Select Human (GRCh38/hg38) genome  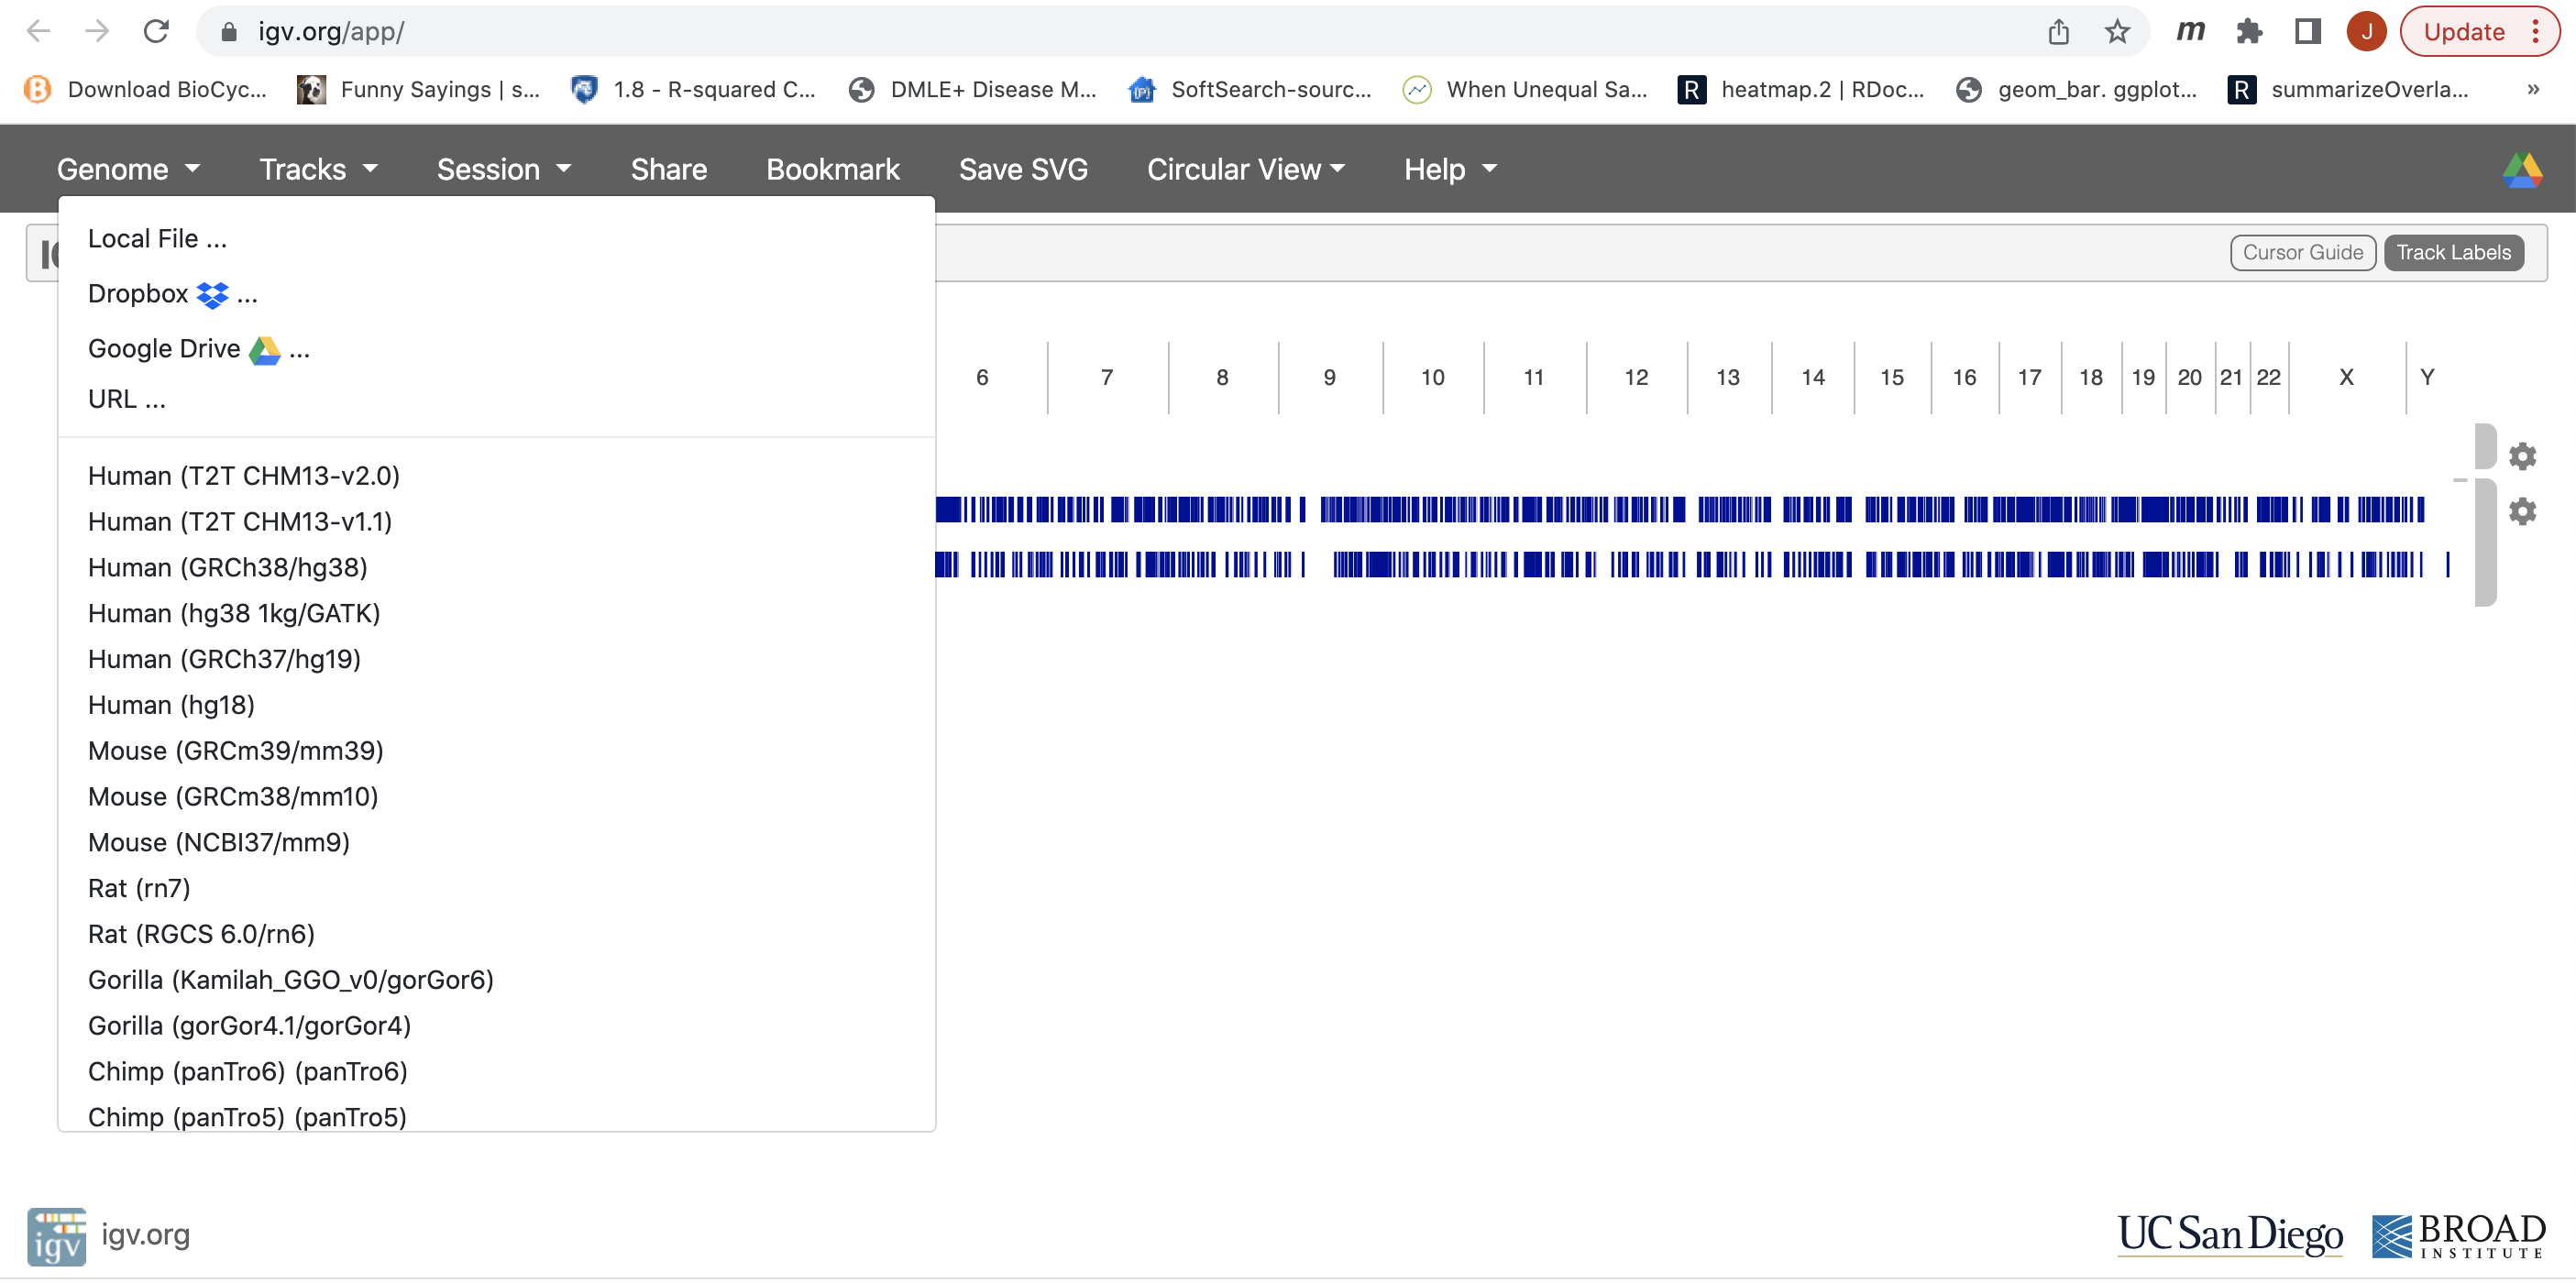coord(228,568)
